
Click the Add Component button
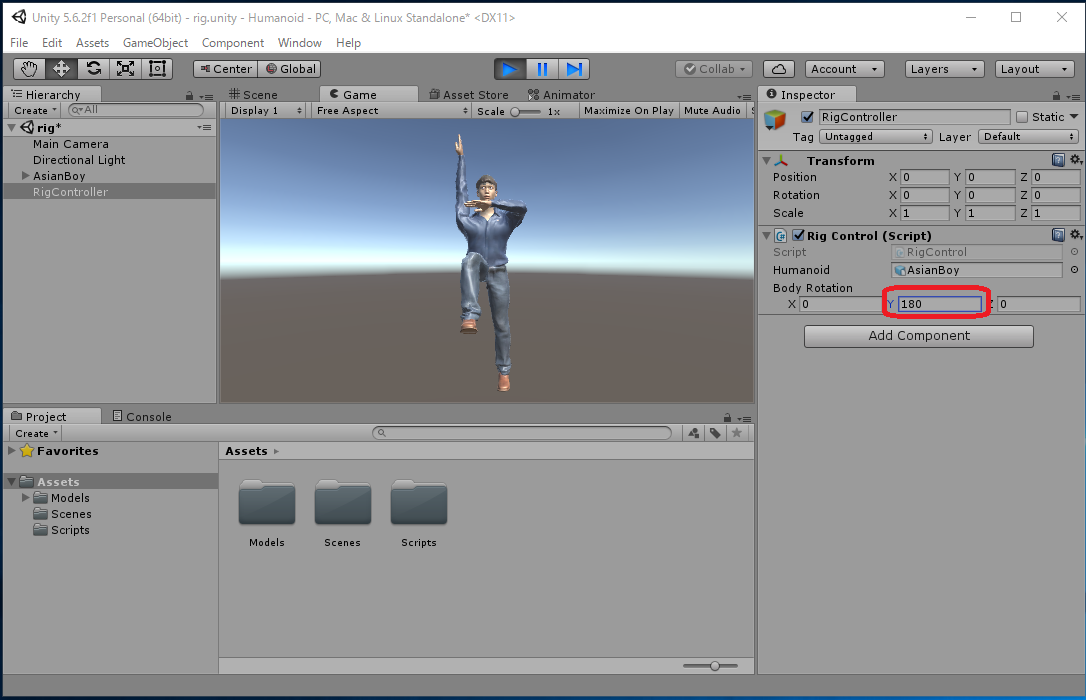[x=918, y=336]
